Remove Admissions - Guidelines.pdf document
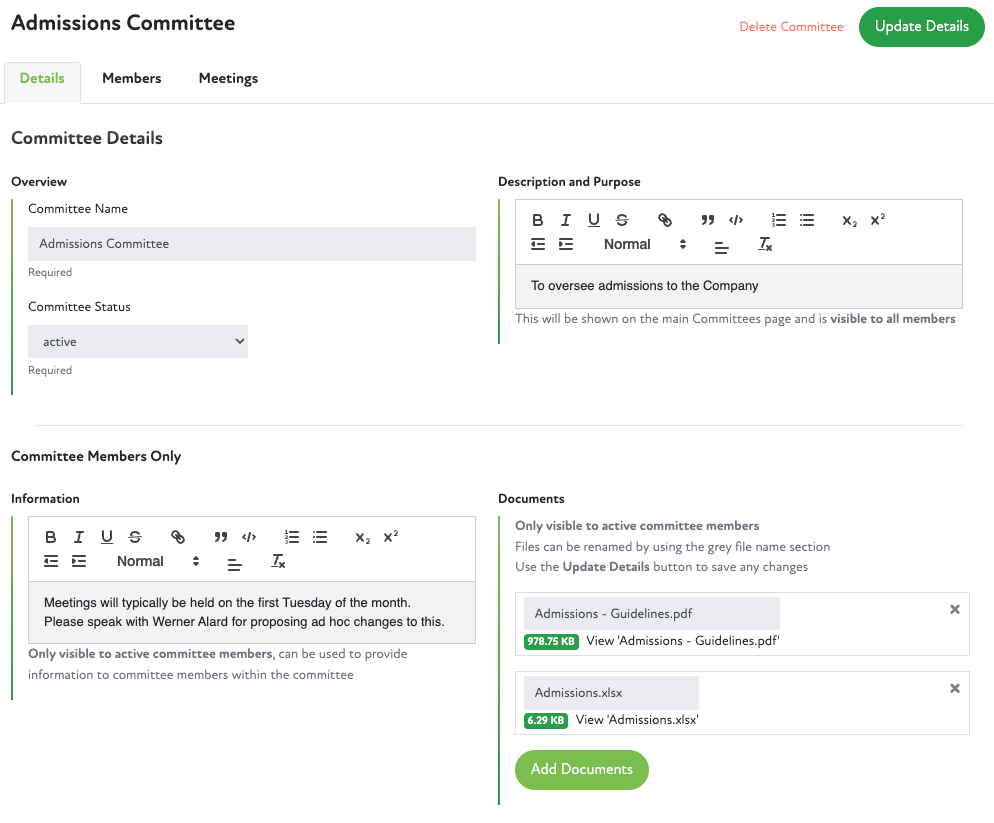 955,609
